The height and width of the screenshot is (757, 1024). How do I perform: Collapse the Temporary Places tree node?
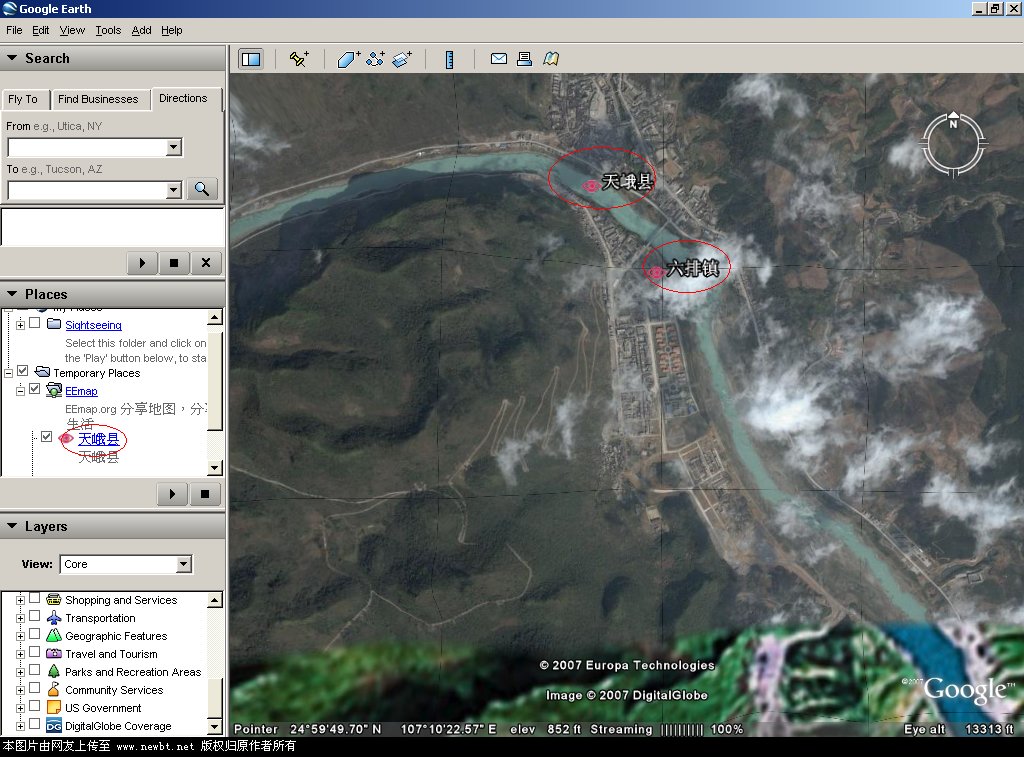(x=8, y=373)
